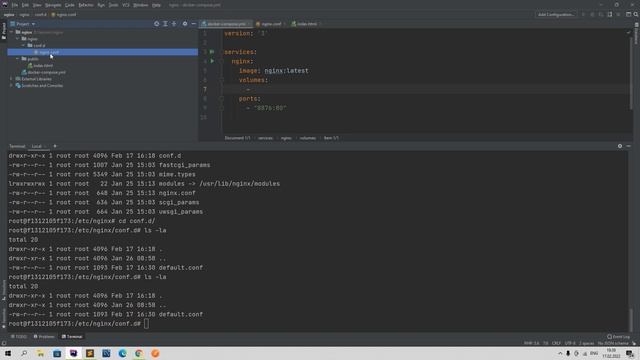Open the Navigate menu

(53, 5)
